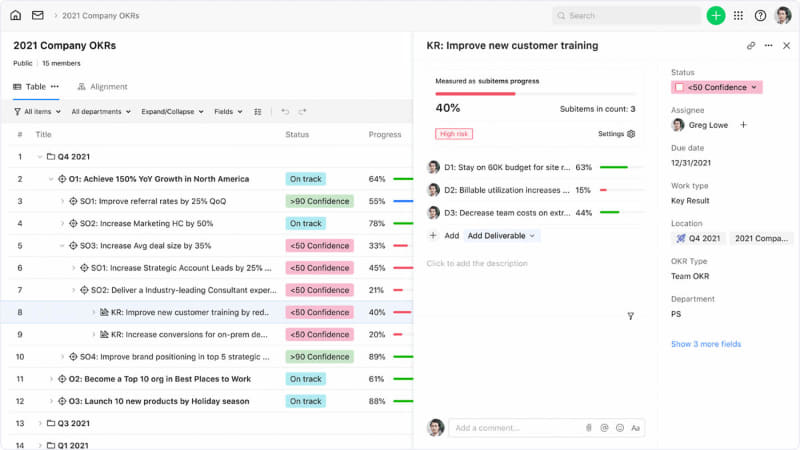Expand the Q3 2021 folder row
800x450 pixels.
tap(40, 423)
